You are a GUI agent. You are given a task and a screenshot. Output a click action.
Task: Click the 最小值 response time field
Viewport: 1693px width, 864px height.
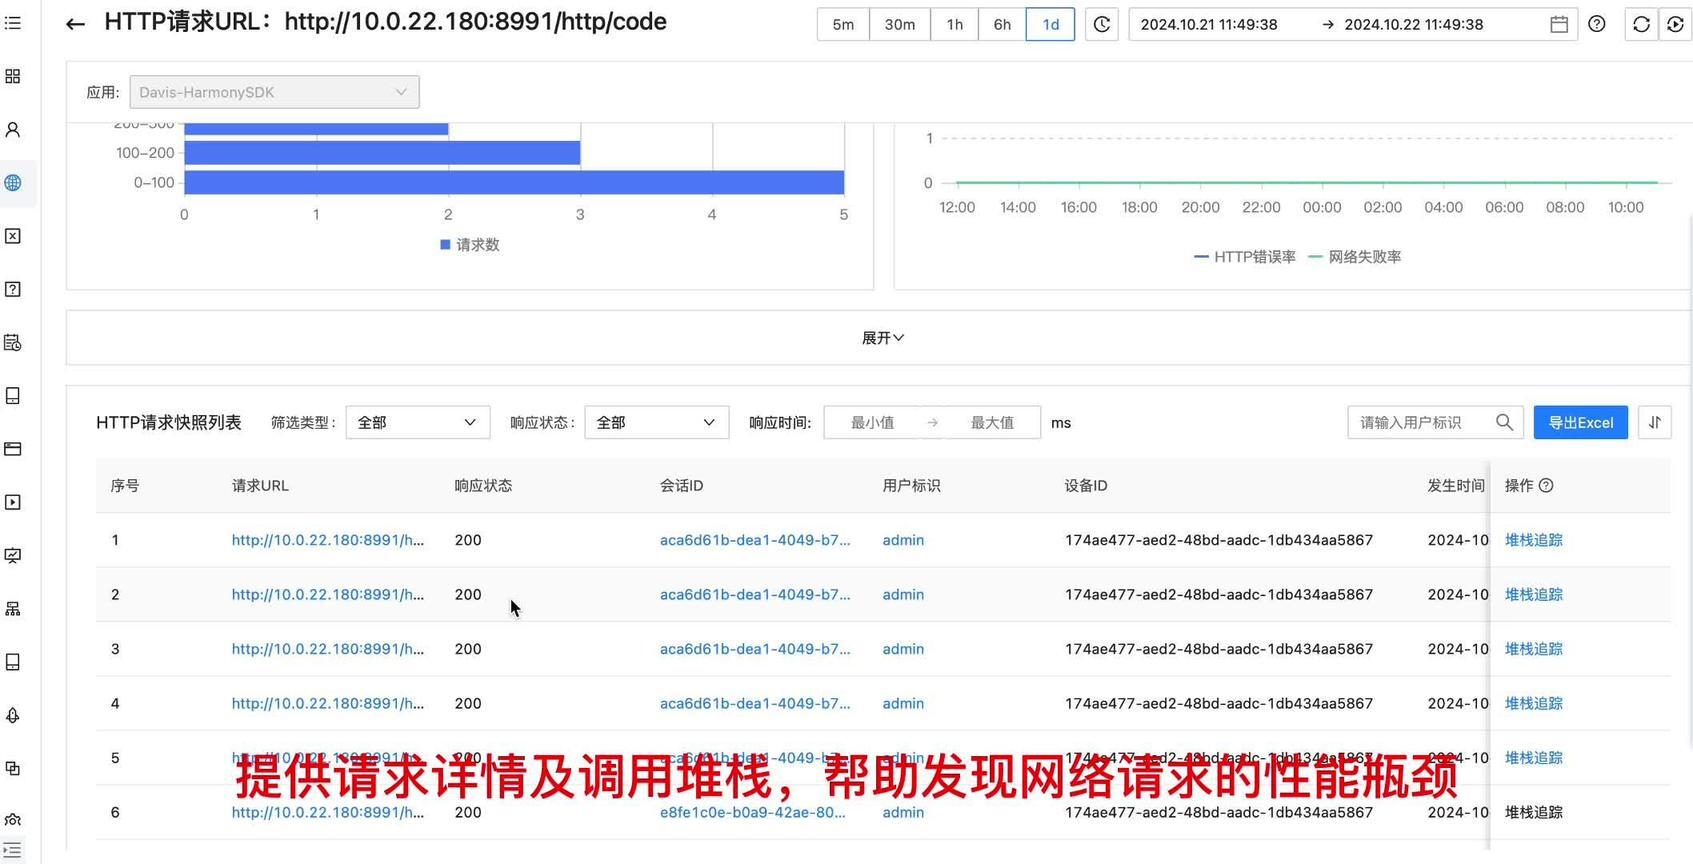click(x=872, y=422)
